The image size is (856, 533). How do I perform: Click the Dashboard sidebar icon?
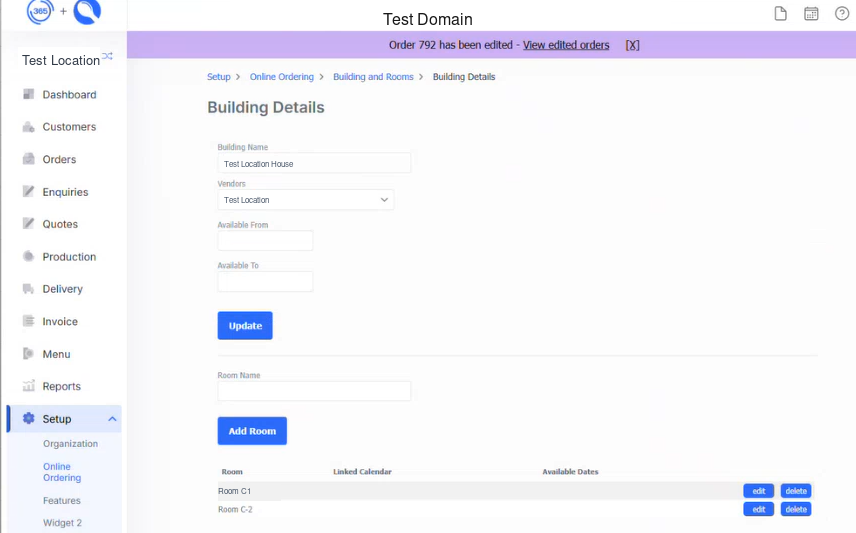click(28, 94)
